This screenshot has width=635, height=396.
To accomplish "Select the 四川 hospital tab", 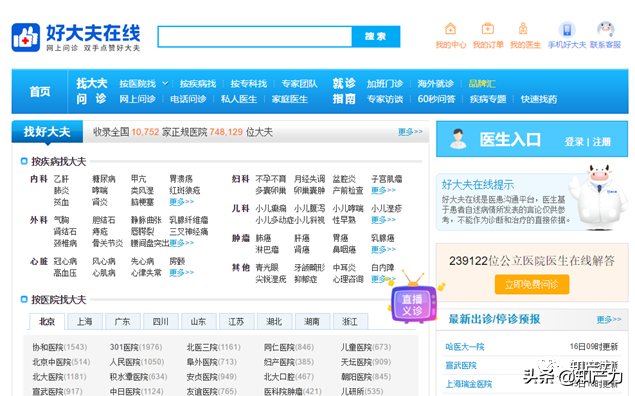I will coord(161,321).
